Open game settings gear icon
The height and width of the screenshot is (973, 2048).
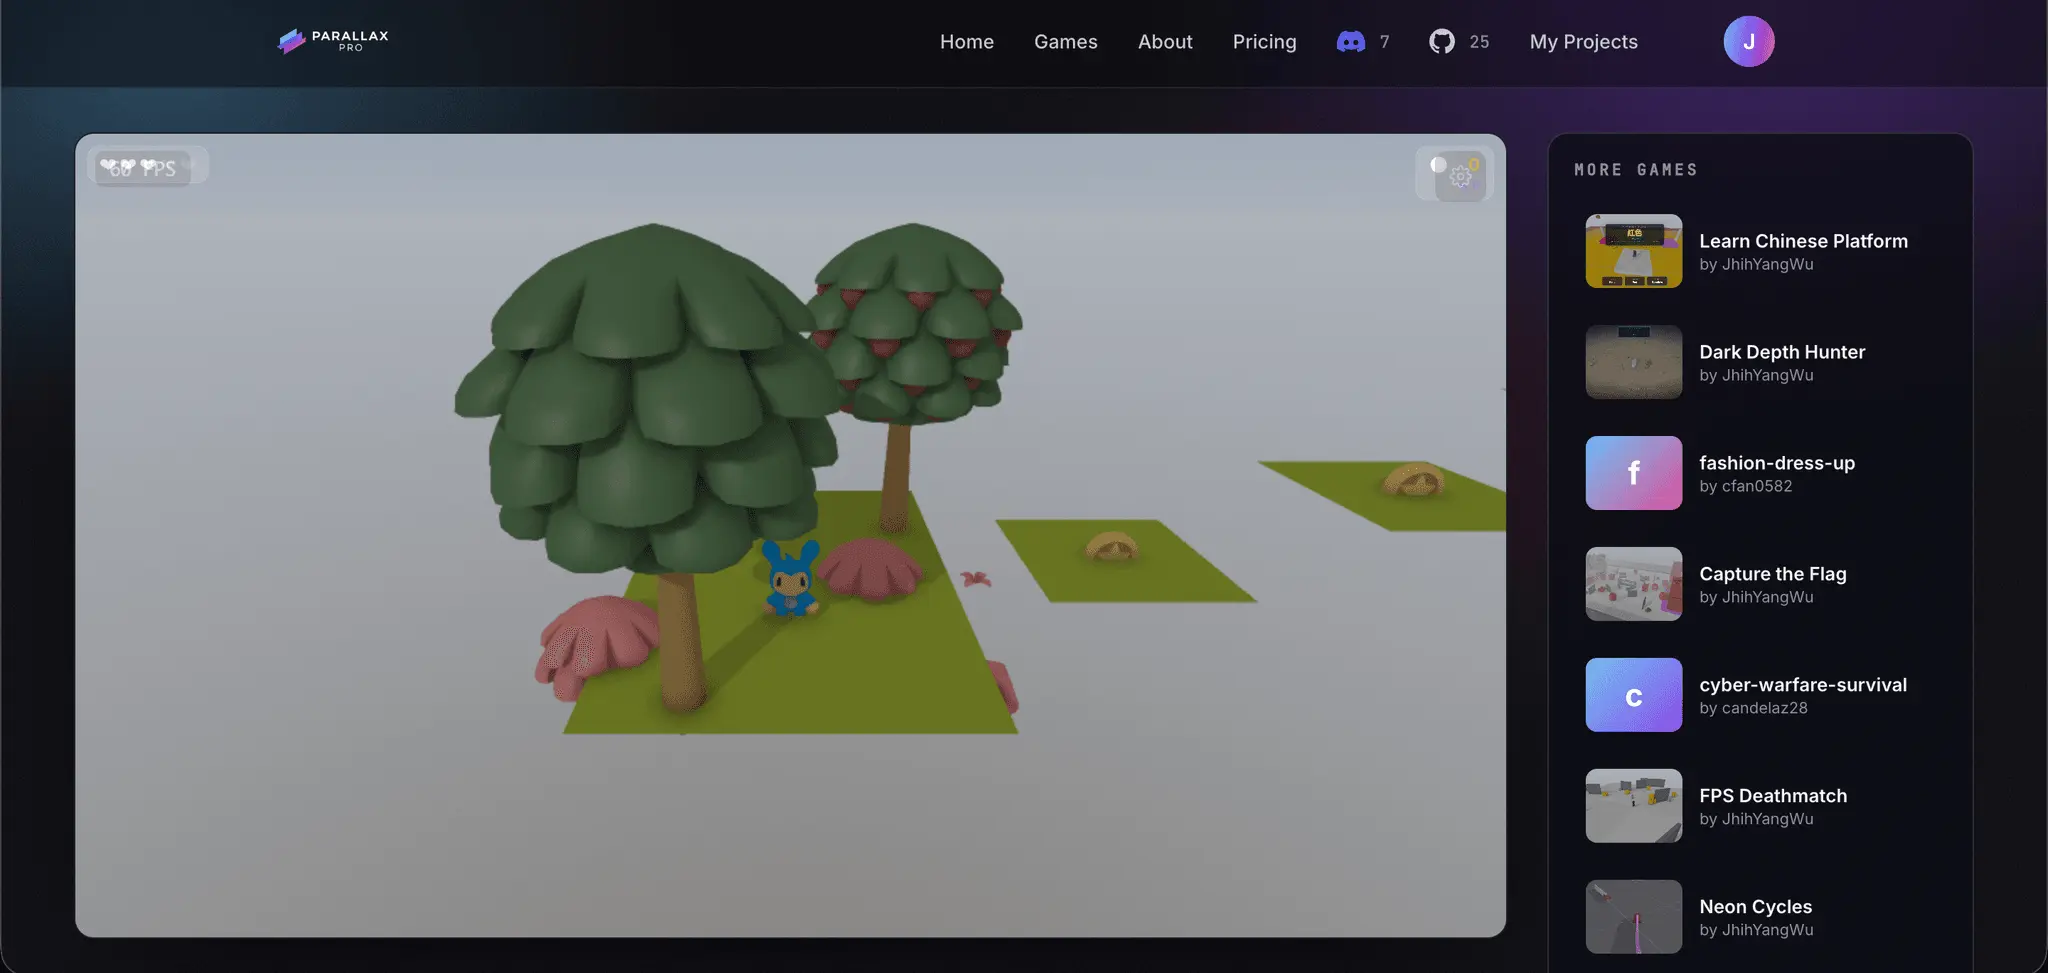tap(1460, 176)
